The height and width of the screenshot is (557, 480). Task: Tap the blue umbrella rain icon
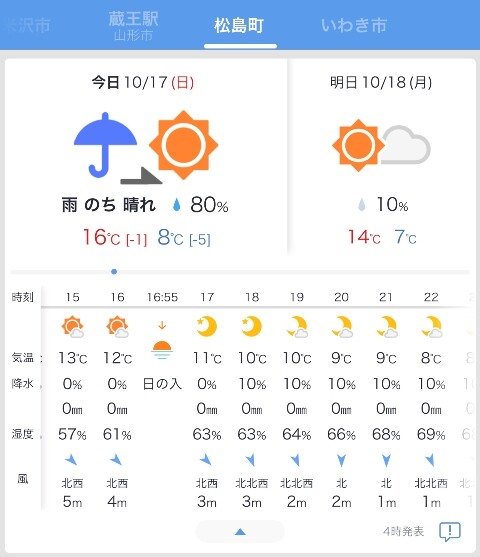pos(105,145)
